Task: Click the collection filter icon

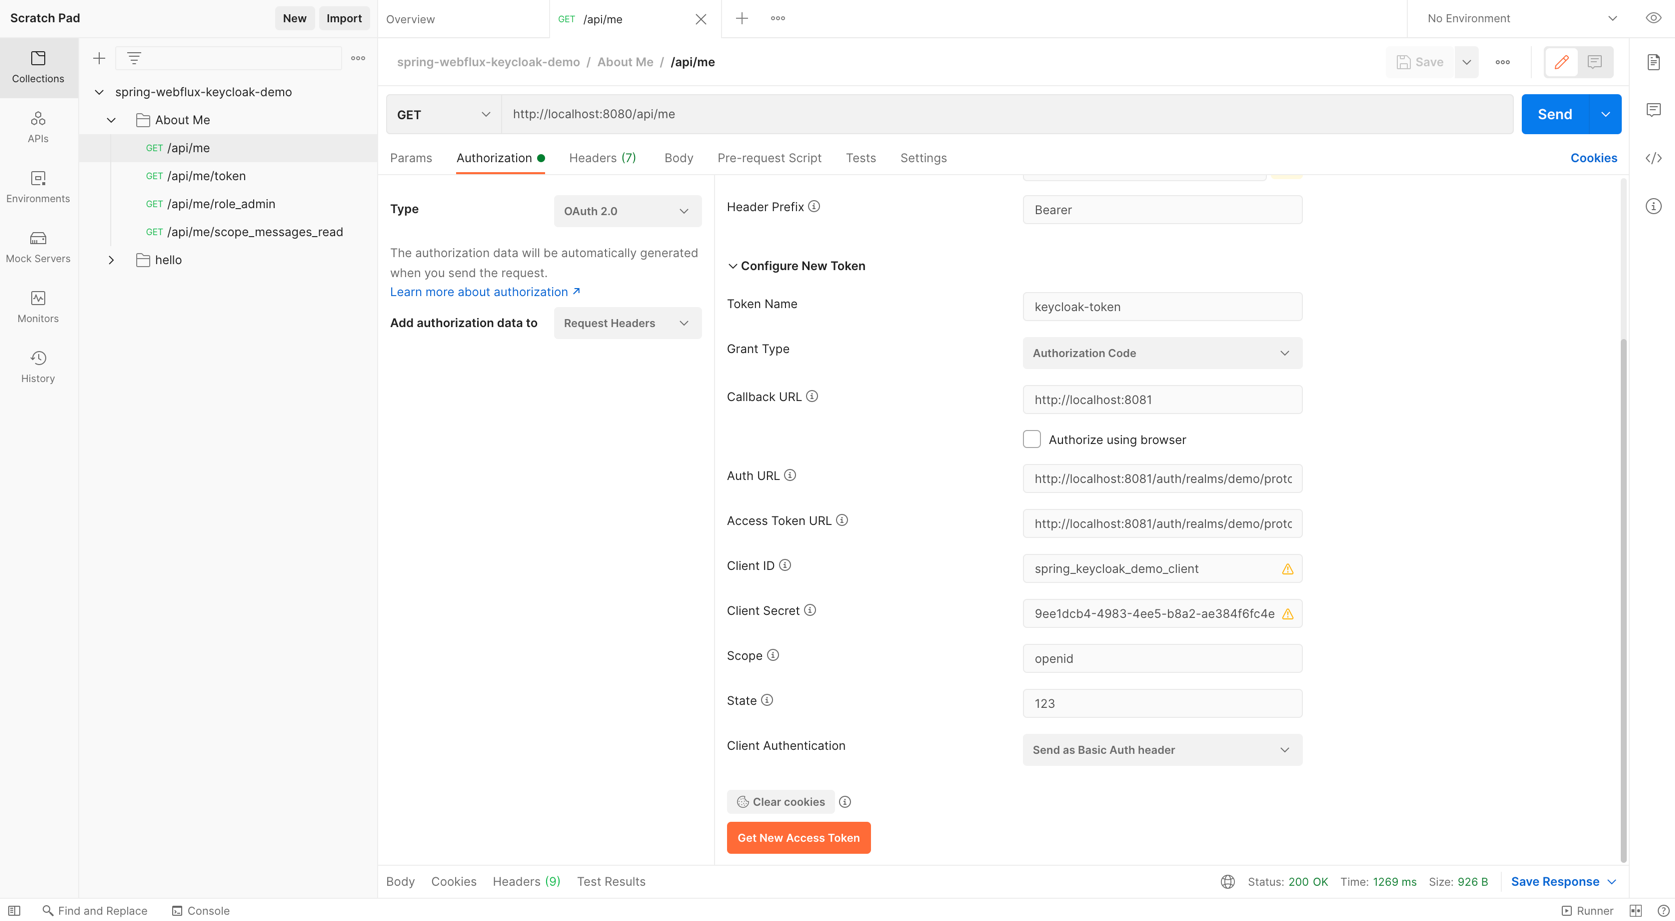Action: [x=134, y=58]
